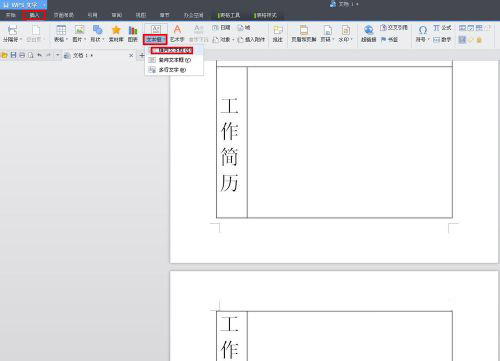Open the 办公空间 tab

[x=193, y=15]
